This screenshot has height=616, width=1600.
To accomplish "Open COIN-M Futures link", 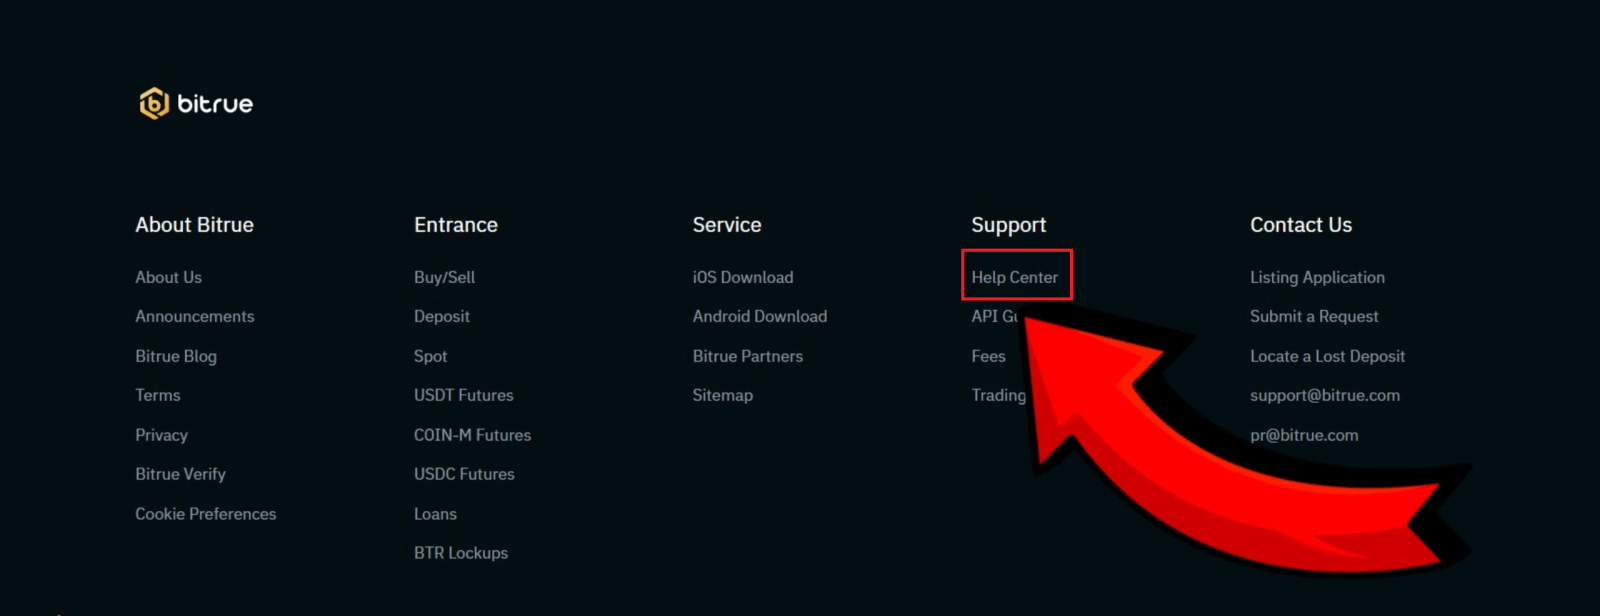I will (472, 435).
